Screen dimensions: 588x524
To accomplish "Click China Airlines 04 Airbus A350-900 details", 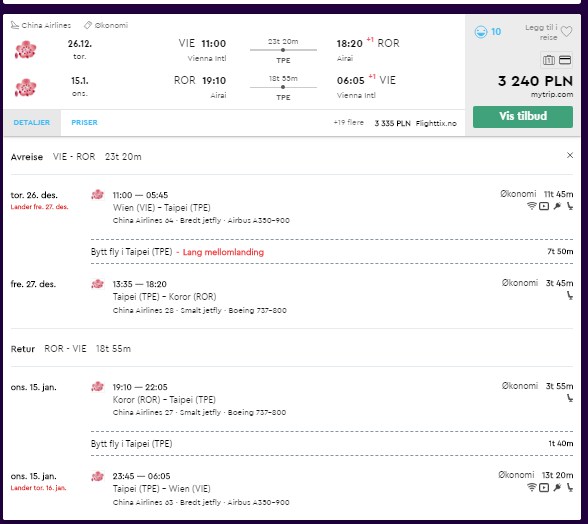I will pos(201,221).
